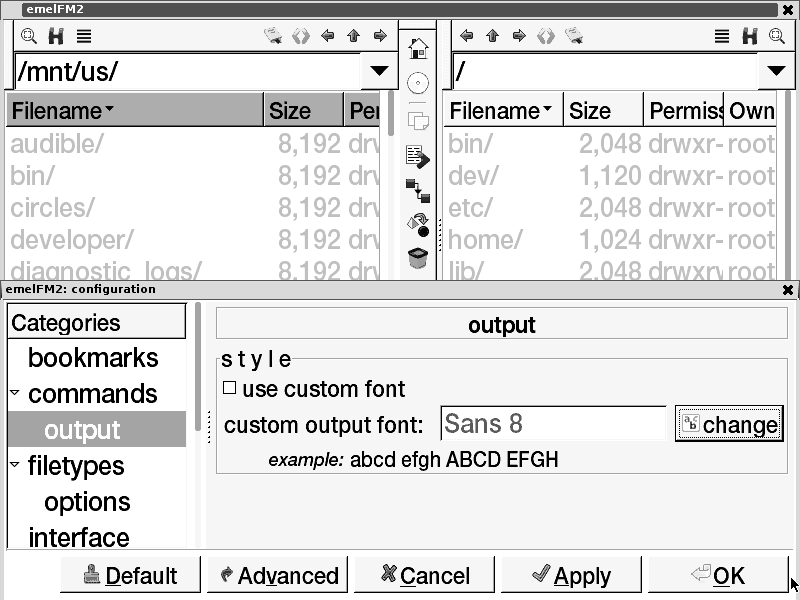Click the Advanced button

pyautogui.click(x=277, y=576)
